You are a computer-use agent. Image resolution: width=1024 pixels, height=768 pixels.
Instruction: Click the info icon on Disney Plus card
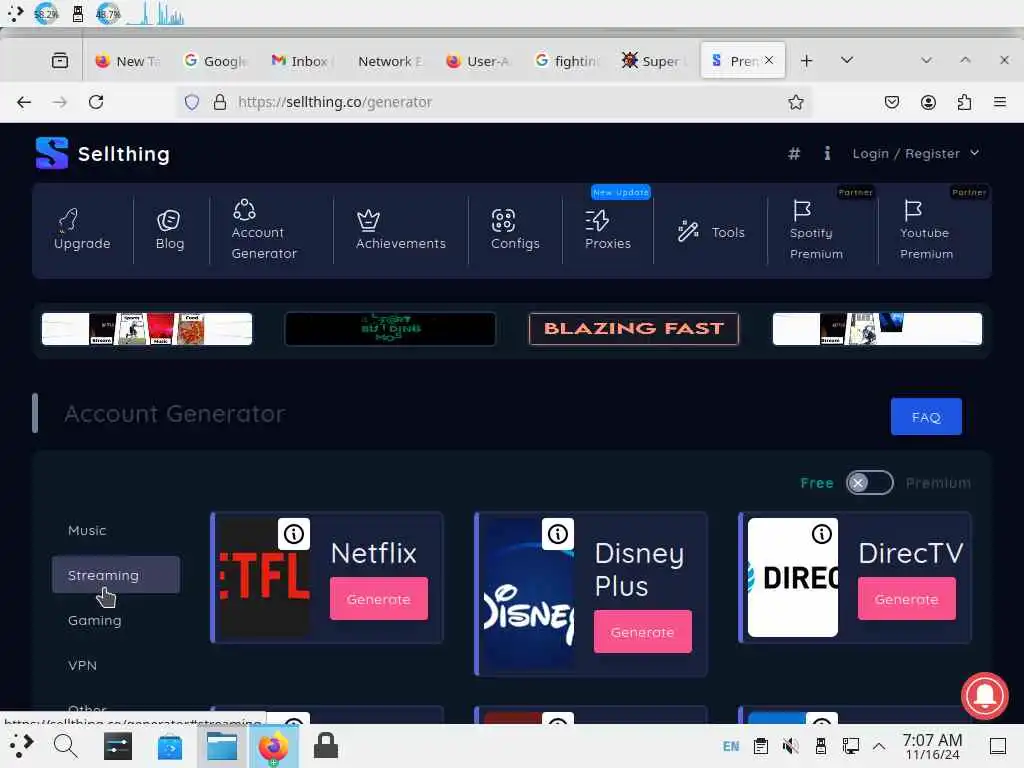pos(558,534)
